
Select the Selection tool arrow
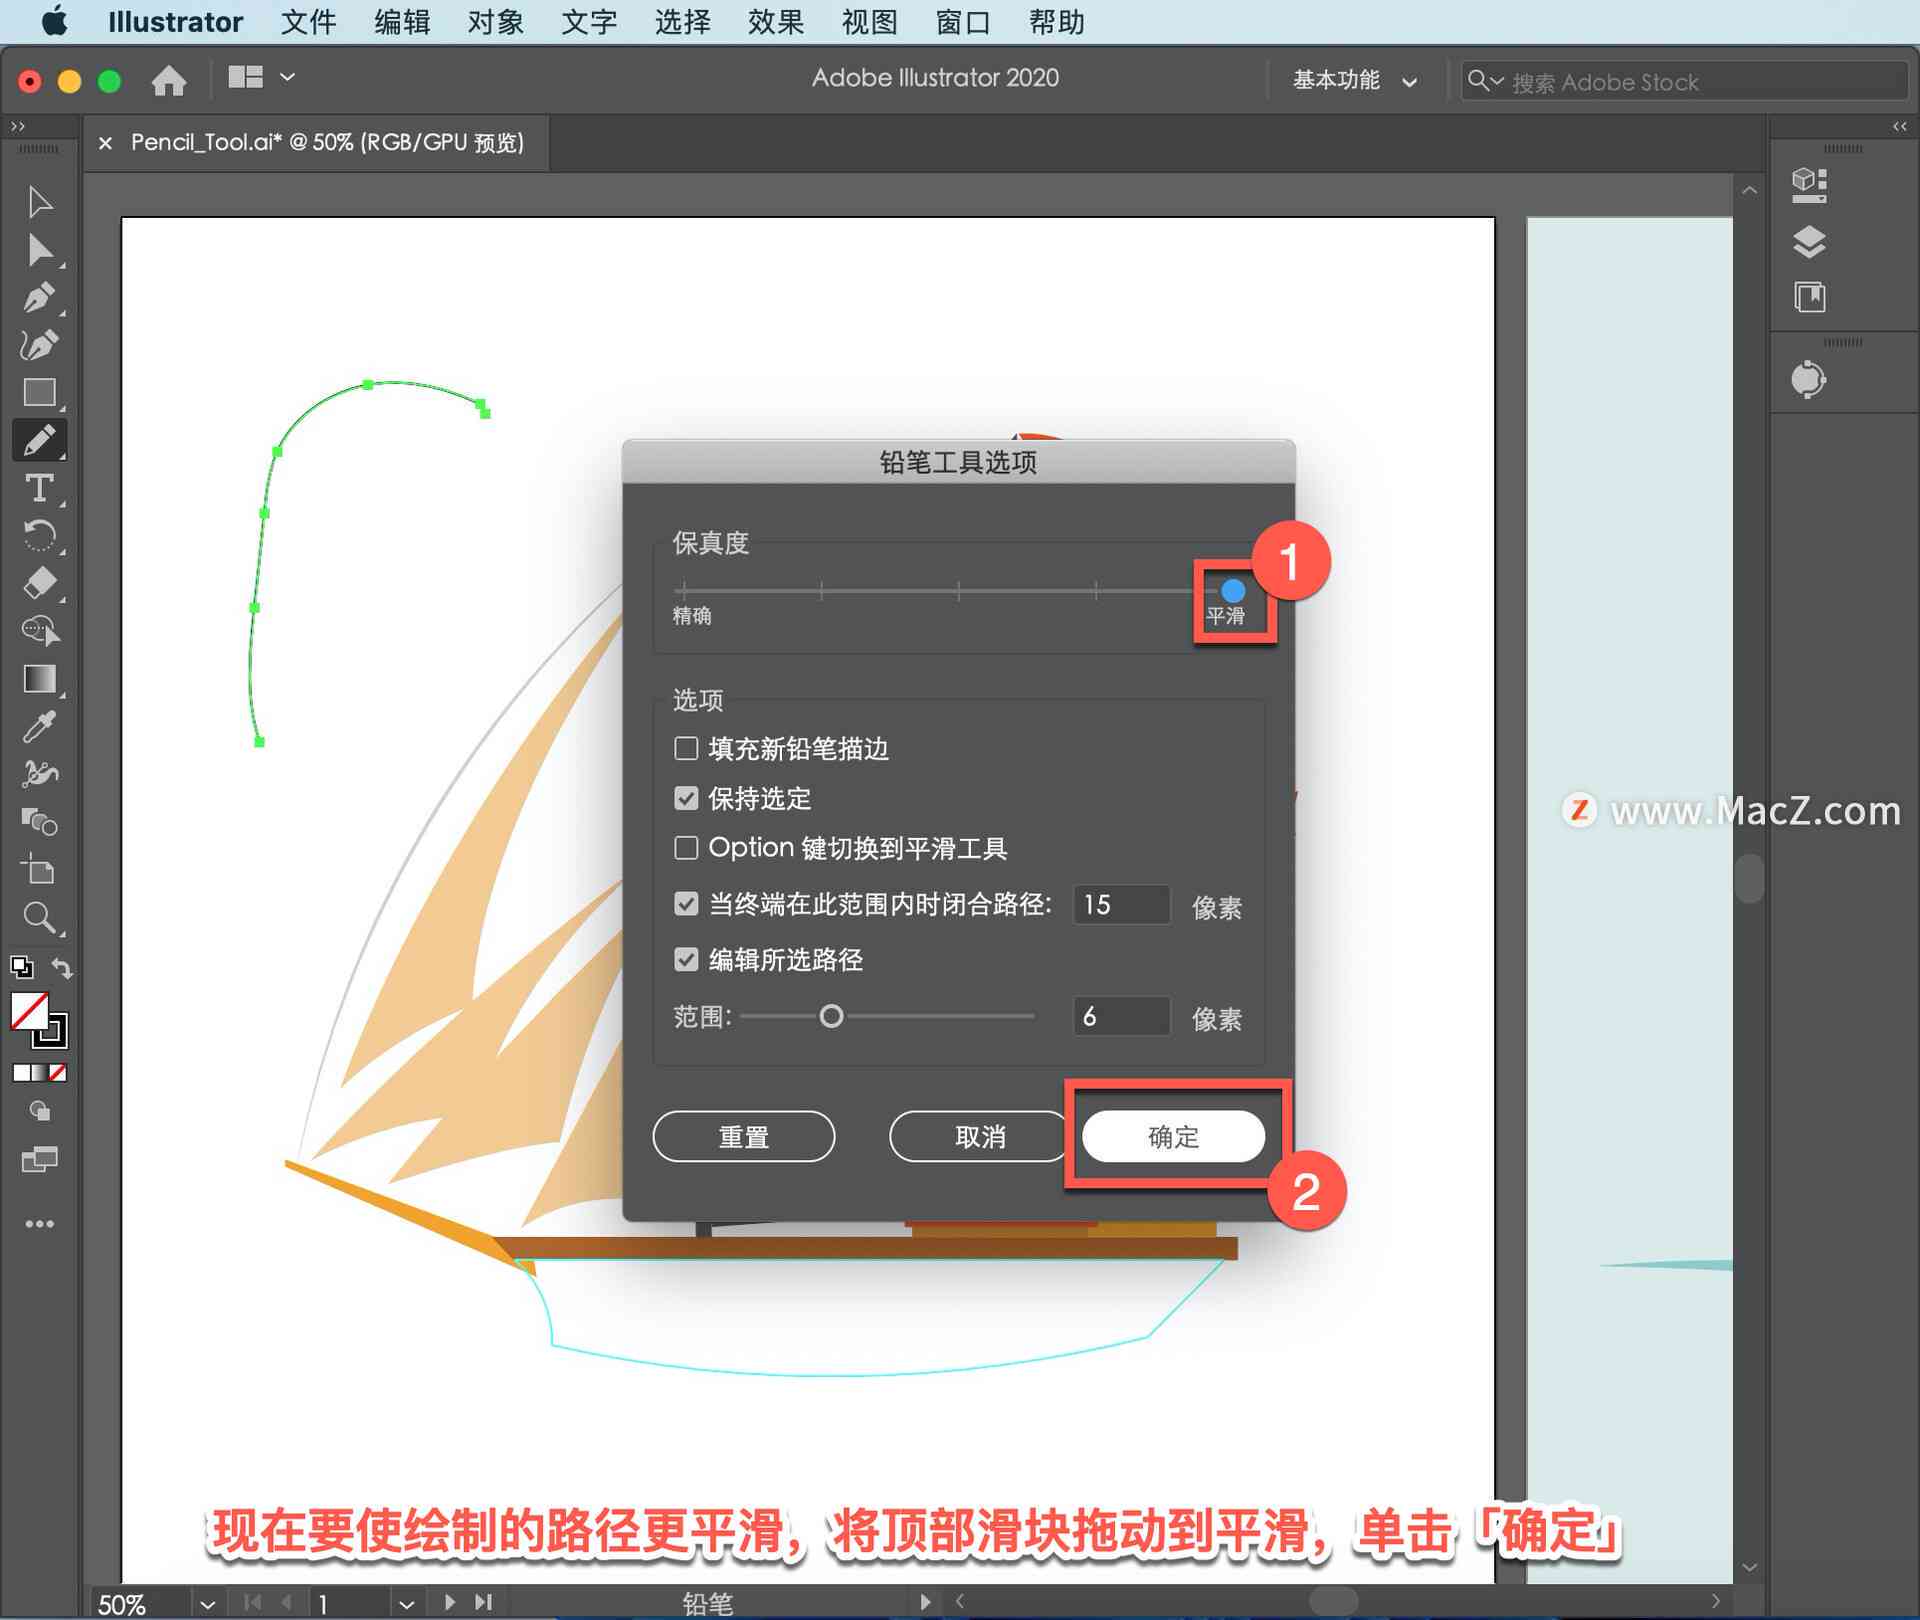tap(39, 202)
